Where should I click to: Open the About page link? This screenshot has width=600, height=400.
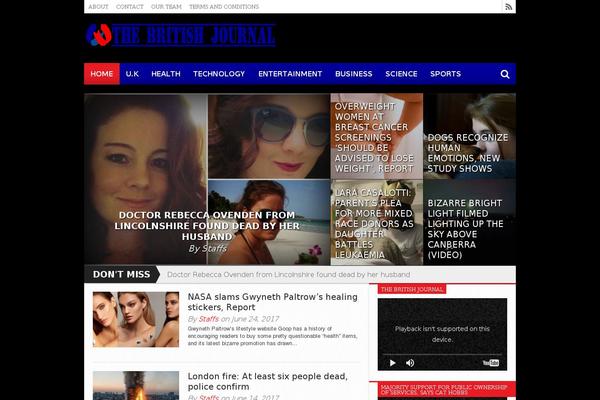pos(98,7)
